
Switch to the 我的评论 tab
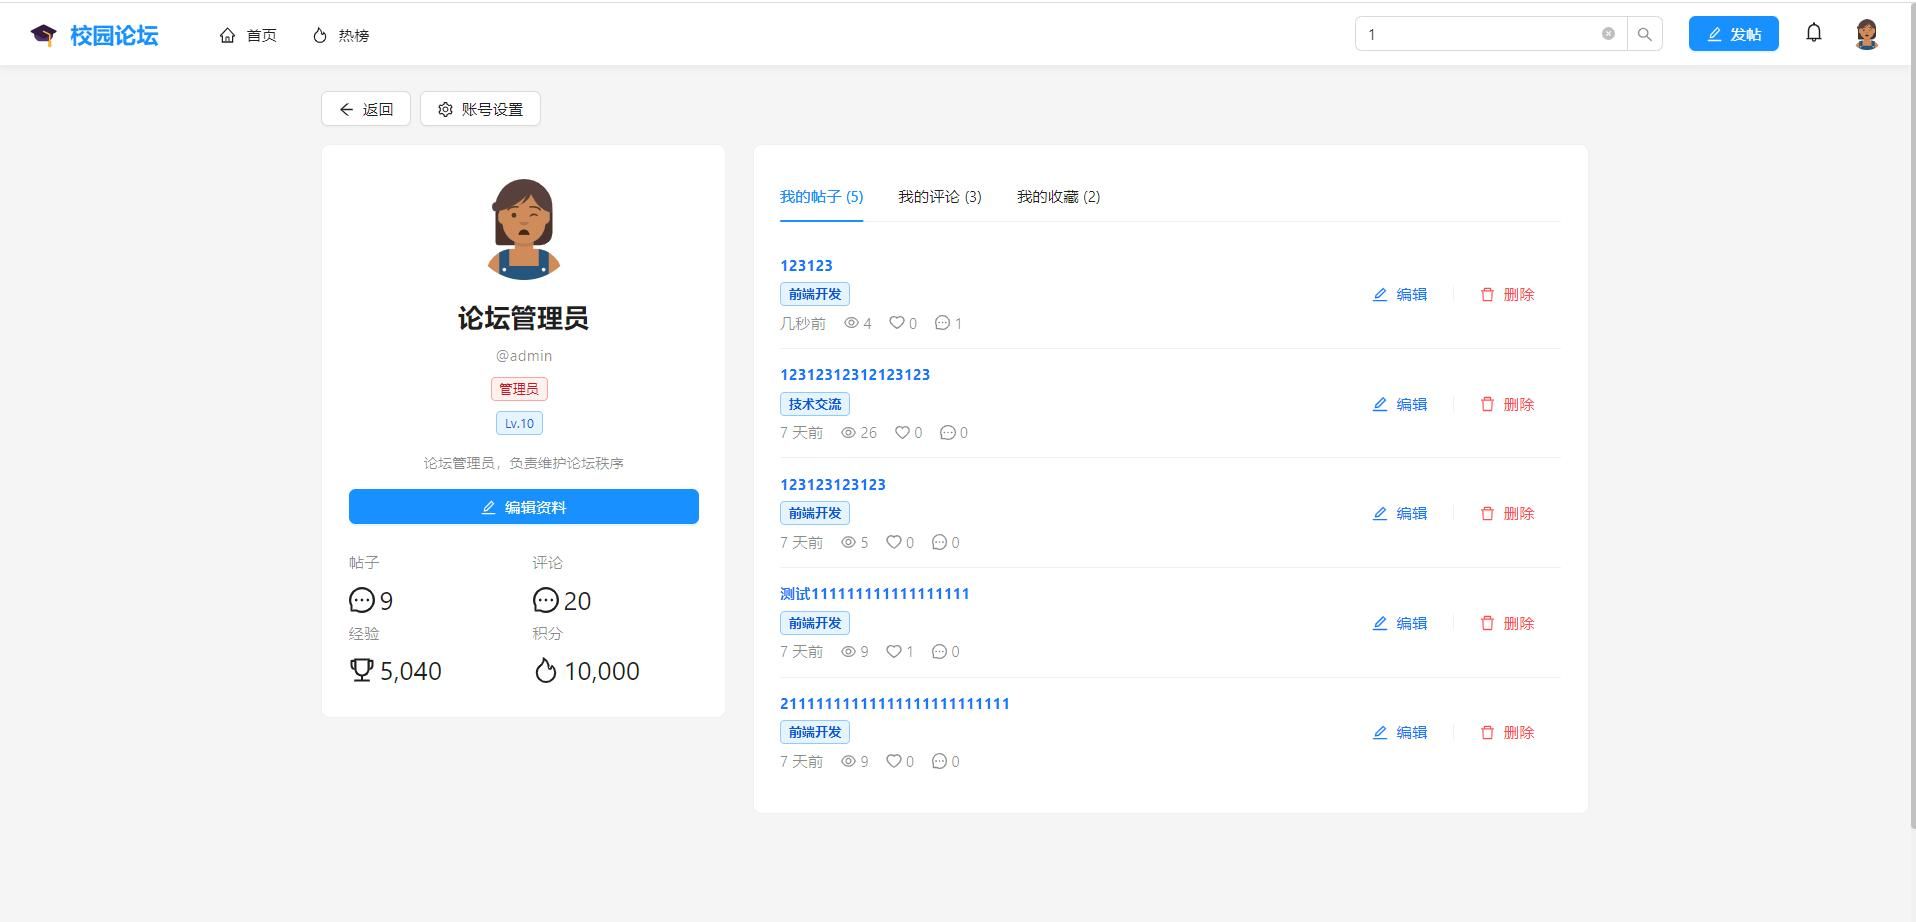[x=938, y=197]
